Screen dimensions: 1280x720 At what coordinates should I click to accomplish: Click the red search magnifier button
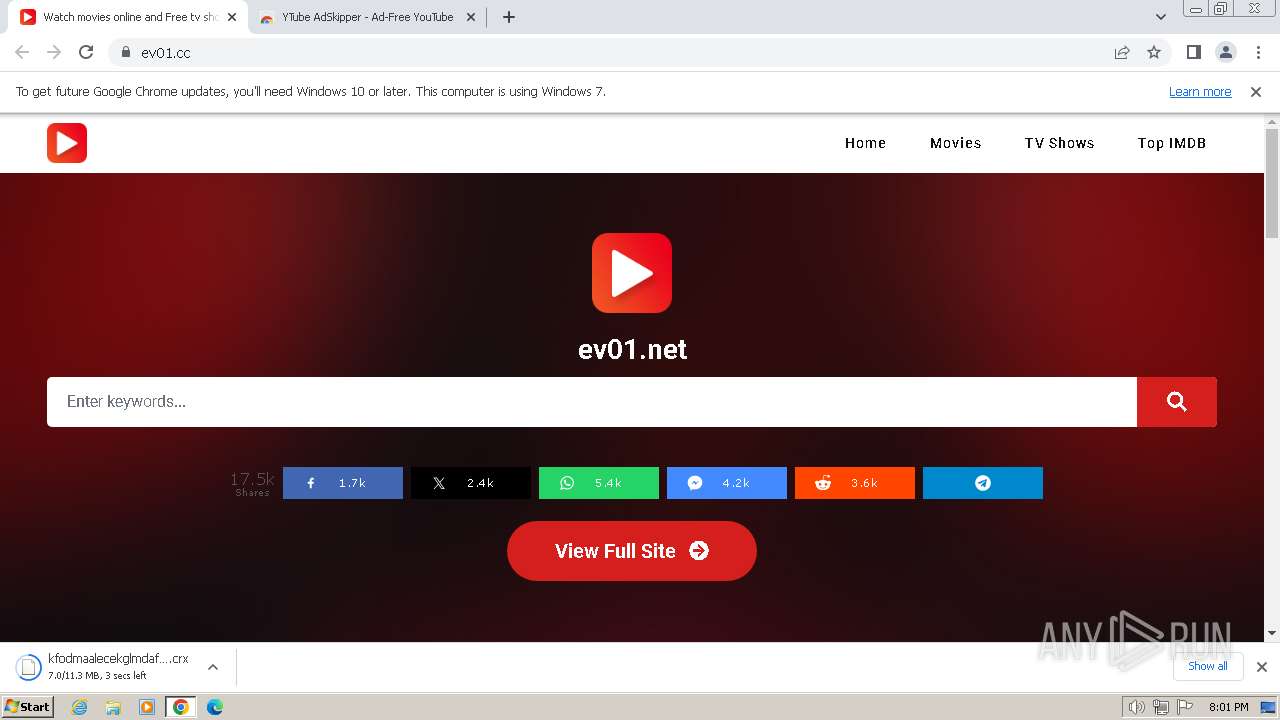coord(1177,402)
